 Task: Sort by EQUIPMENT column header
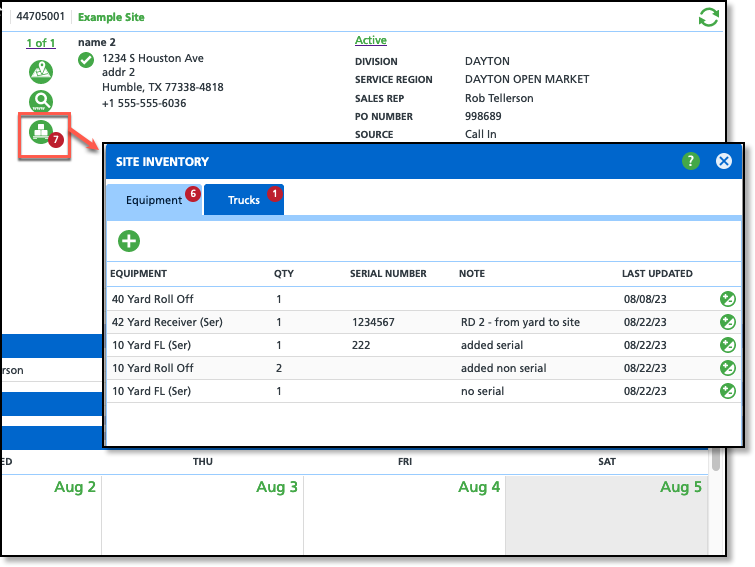tap(138, 273)
